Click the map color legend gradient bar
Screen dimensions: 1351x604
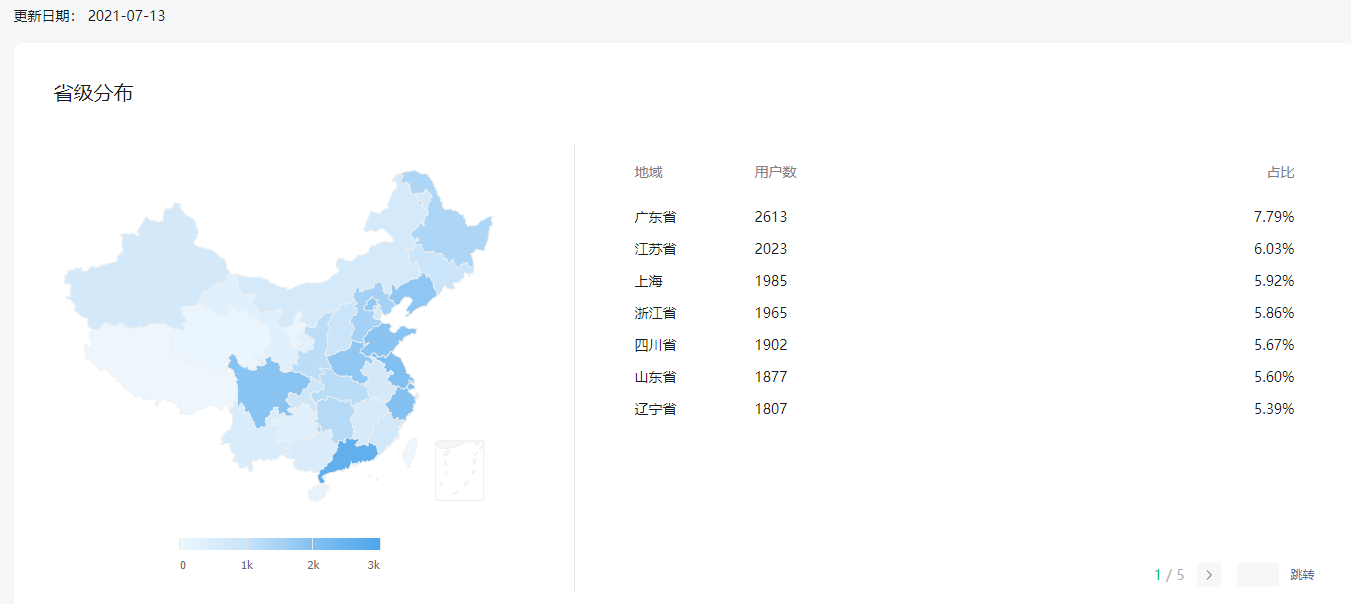[x=279, y=544]
